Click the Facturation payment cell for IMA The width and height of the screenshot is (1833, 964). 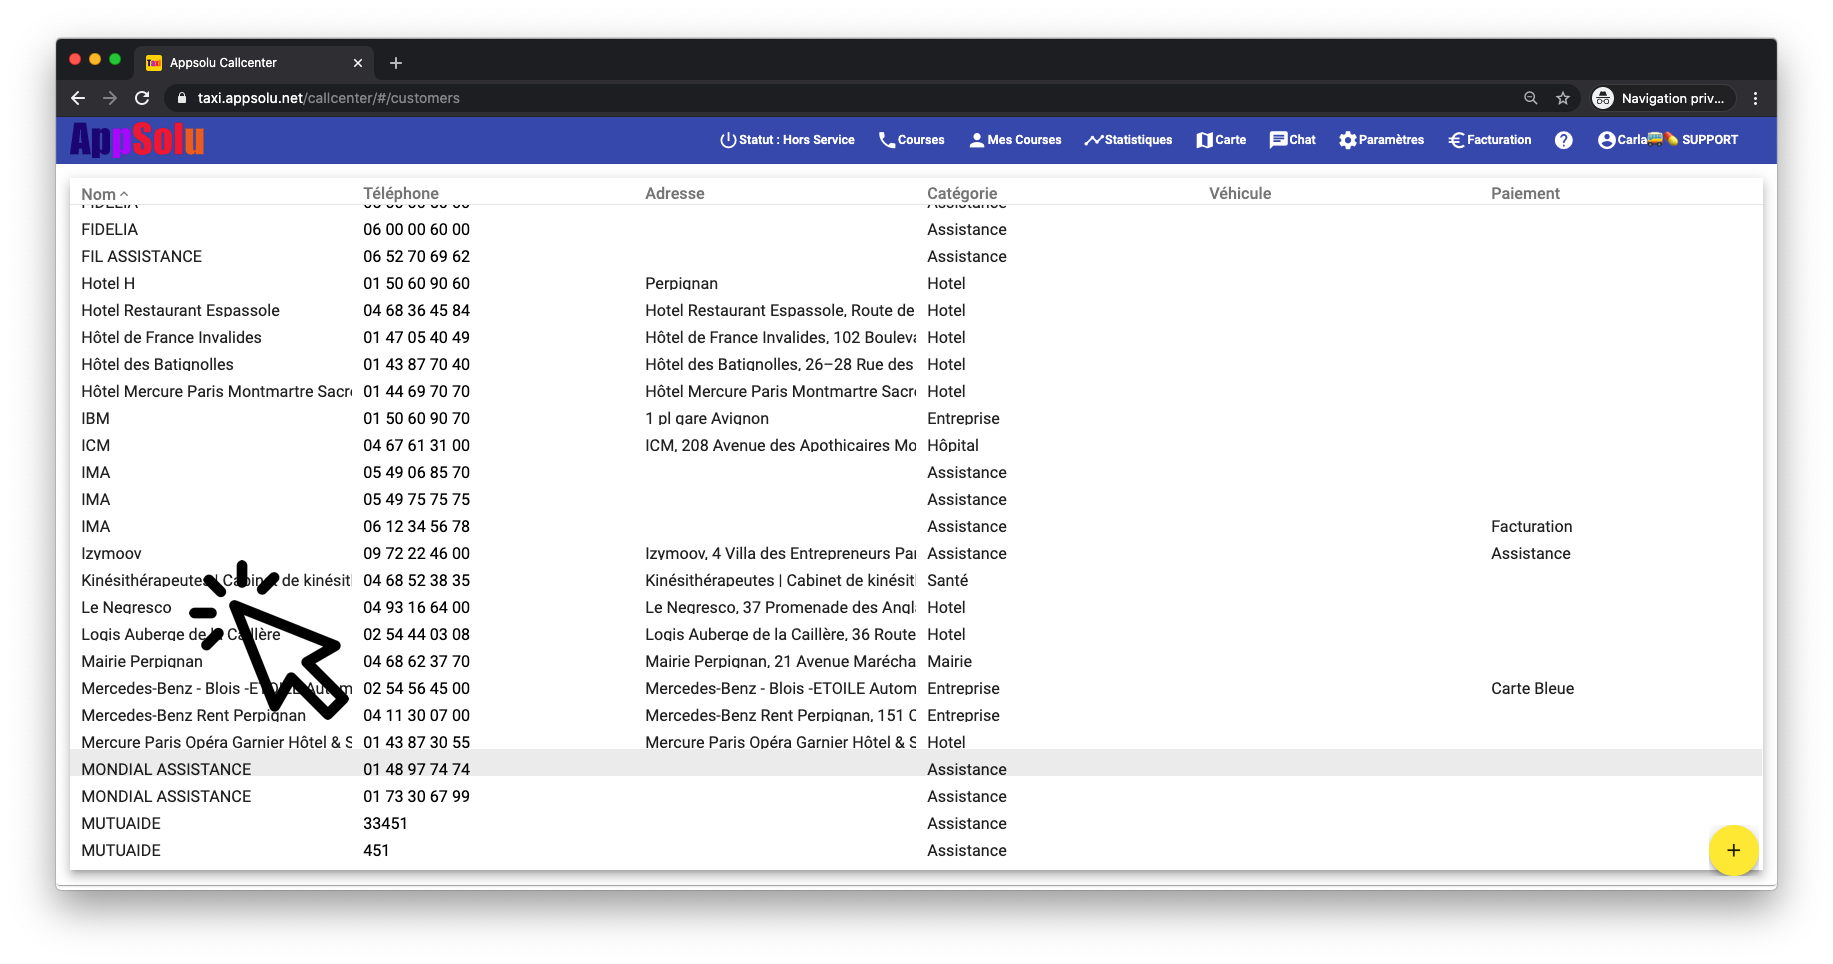coord(1531,527)
